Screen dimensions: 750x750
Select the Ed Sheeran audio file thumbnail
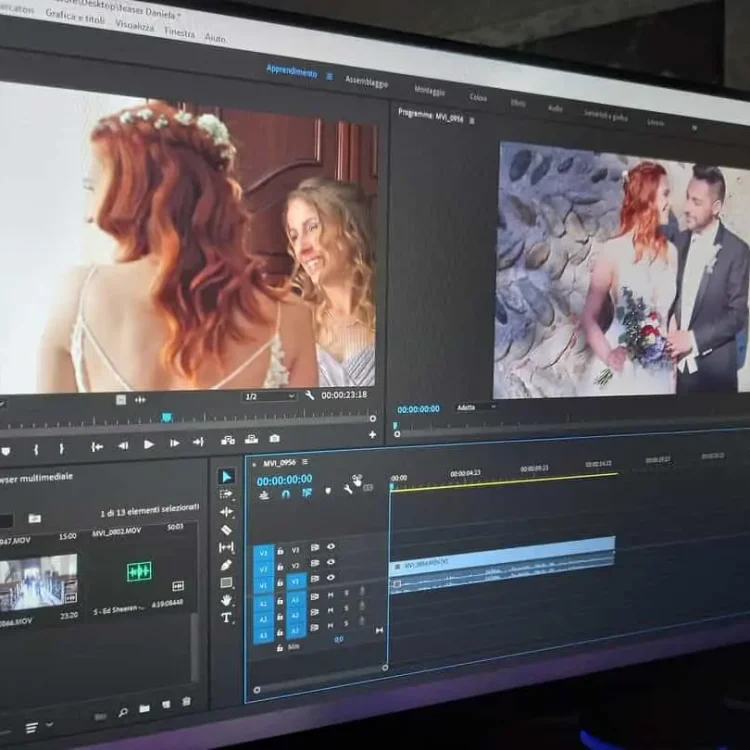point(139,571)
